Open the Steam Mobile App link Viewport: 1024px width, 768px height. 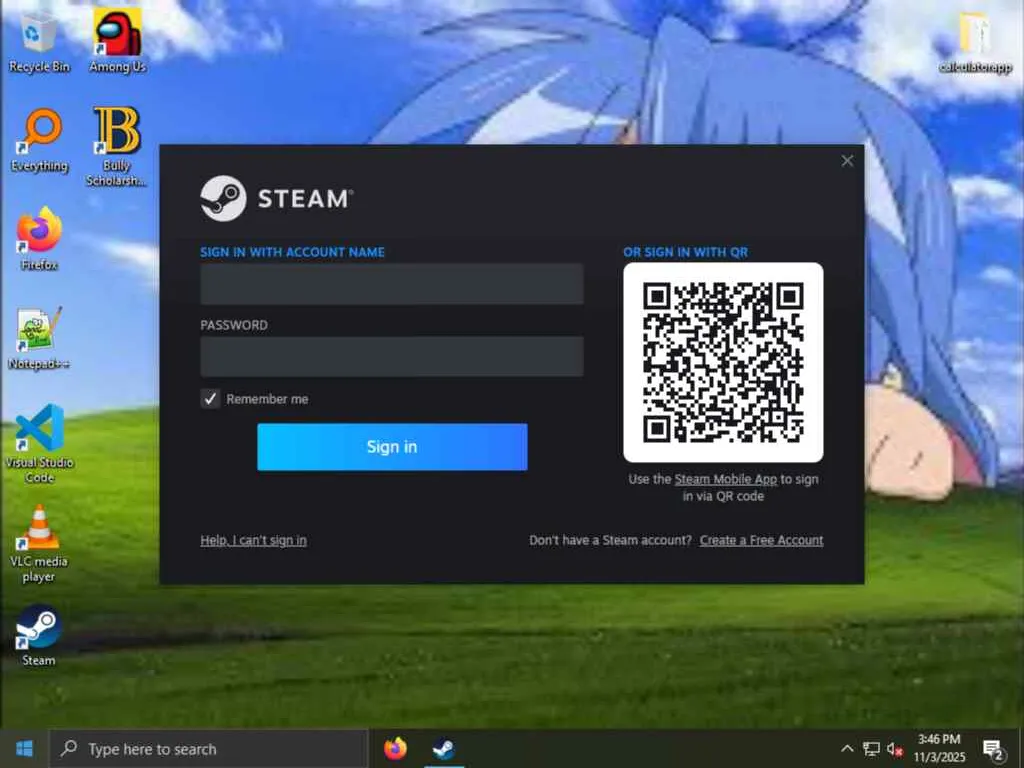coord(726,479)
